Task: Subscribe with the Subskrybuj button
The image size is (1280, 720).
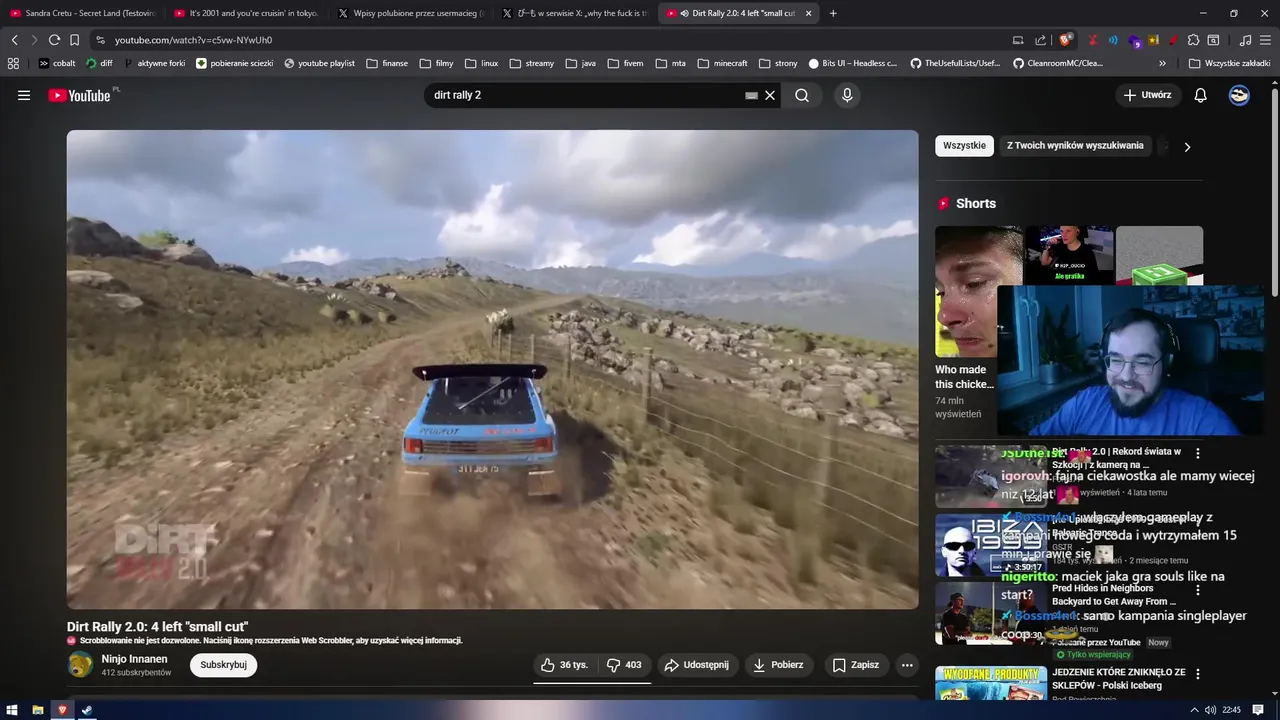Action: click(223, 665)
